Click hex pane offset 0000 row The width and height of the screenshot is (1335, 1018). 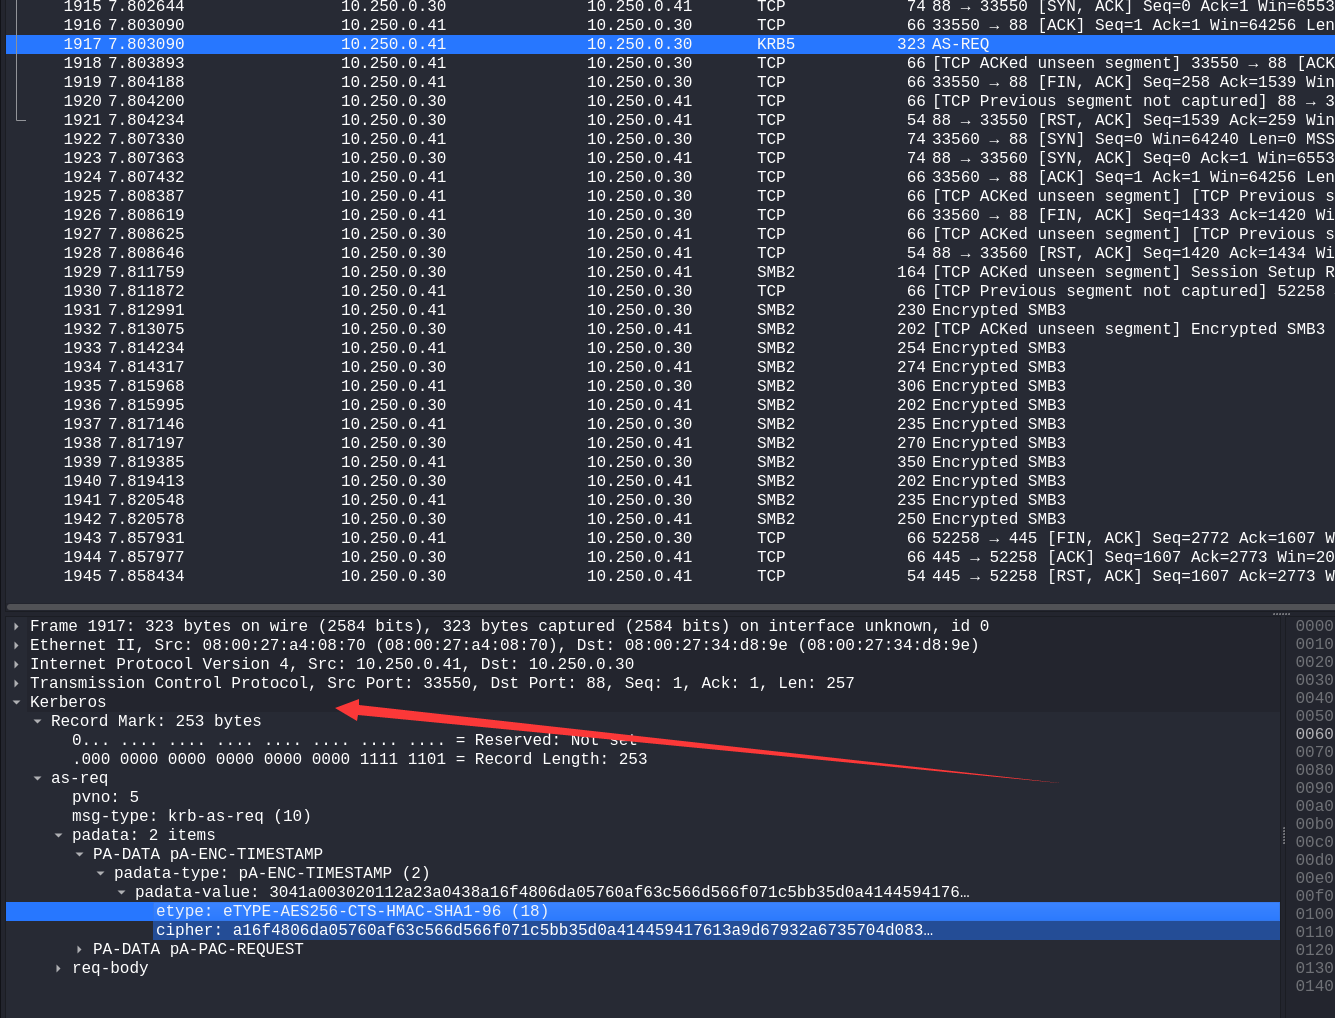pyautogui.click(x=1314, y=626)
